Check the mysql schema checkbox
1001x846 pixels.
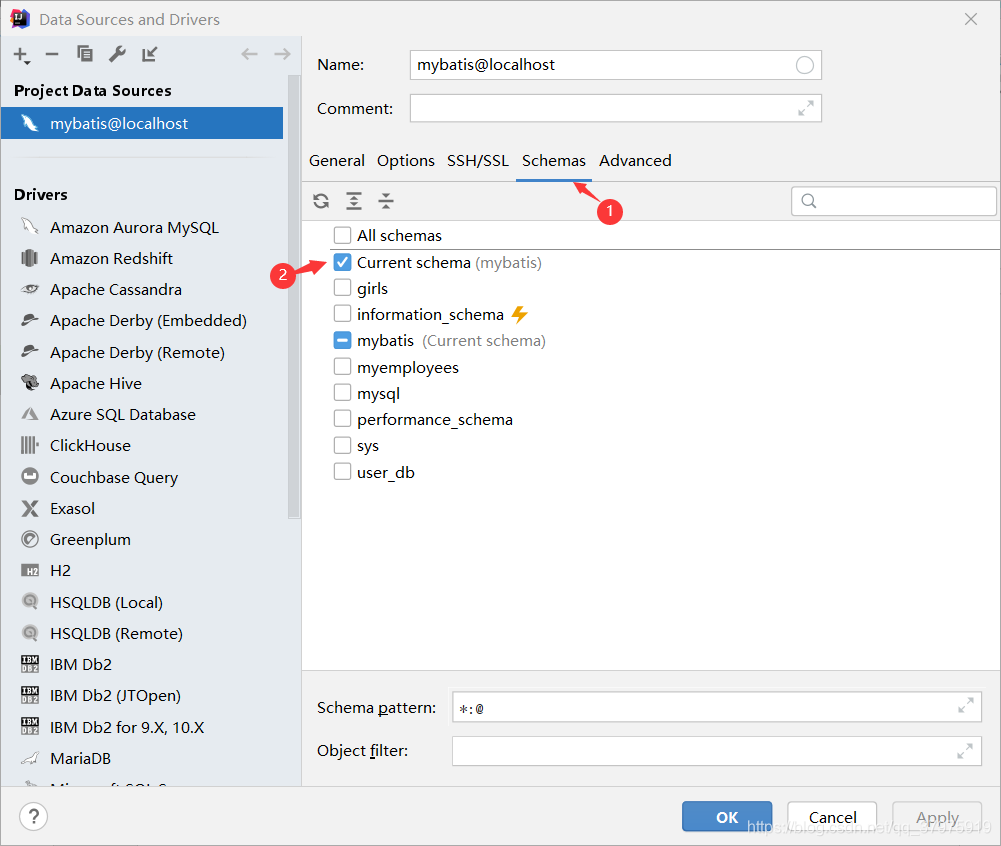[x=342, y=393]
